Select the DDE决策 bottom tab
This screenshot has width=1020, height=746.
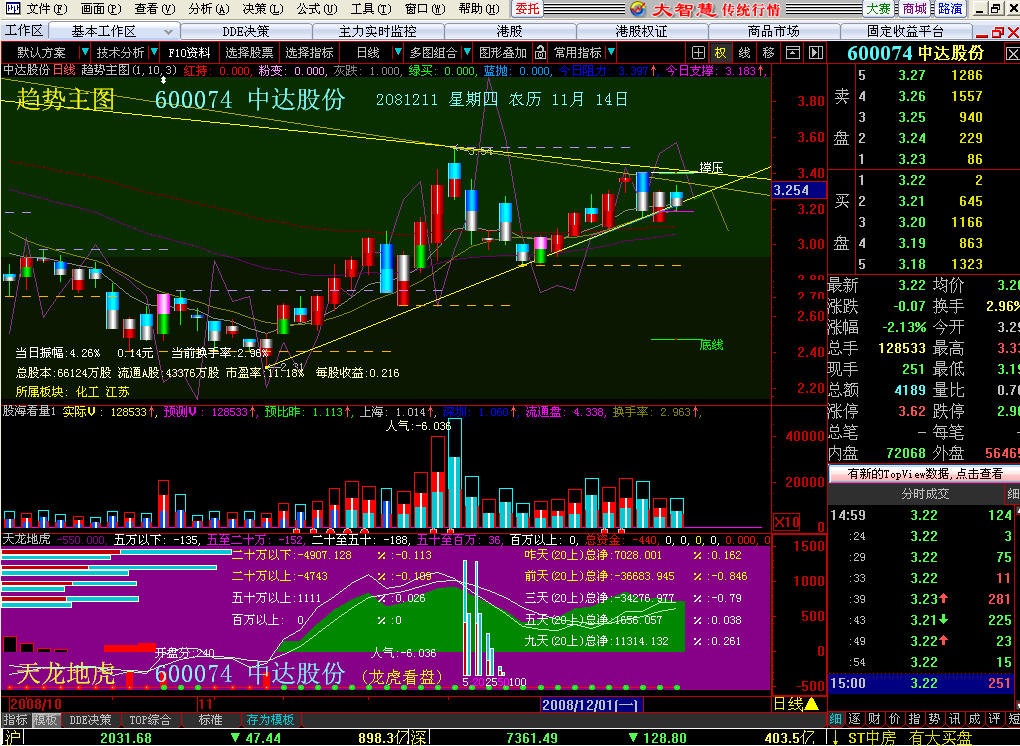(90, 720)
